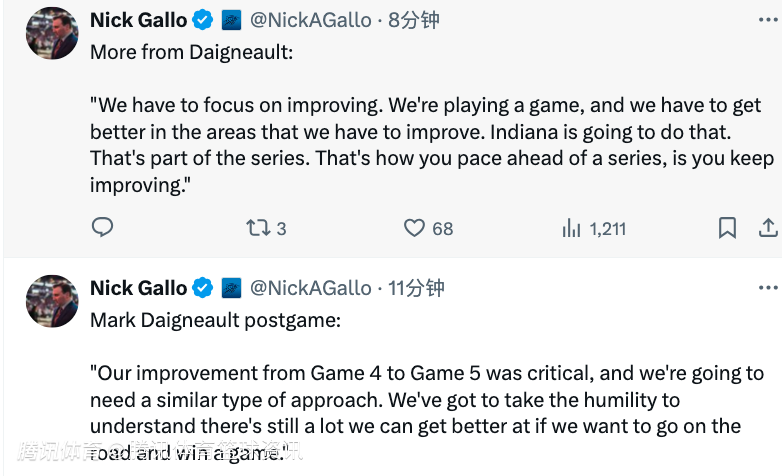The height and width of the screenshot is (476, 782).
Task: Click verified badge on first Nick Gallo tweet
Action: [x=203, y=20]
